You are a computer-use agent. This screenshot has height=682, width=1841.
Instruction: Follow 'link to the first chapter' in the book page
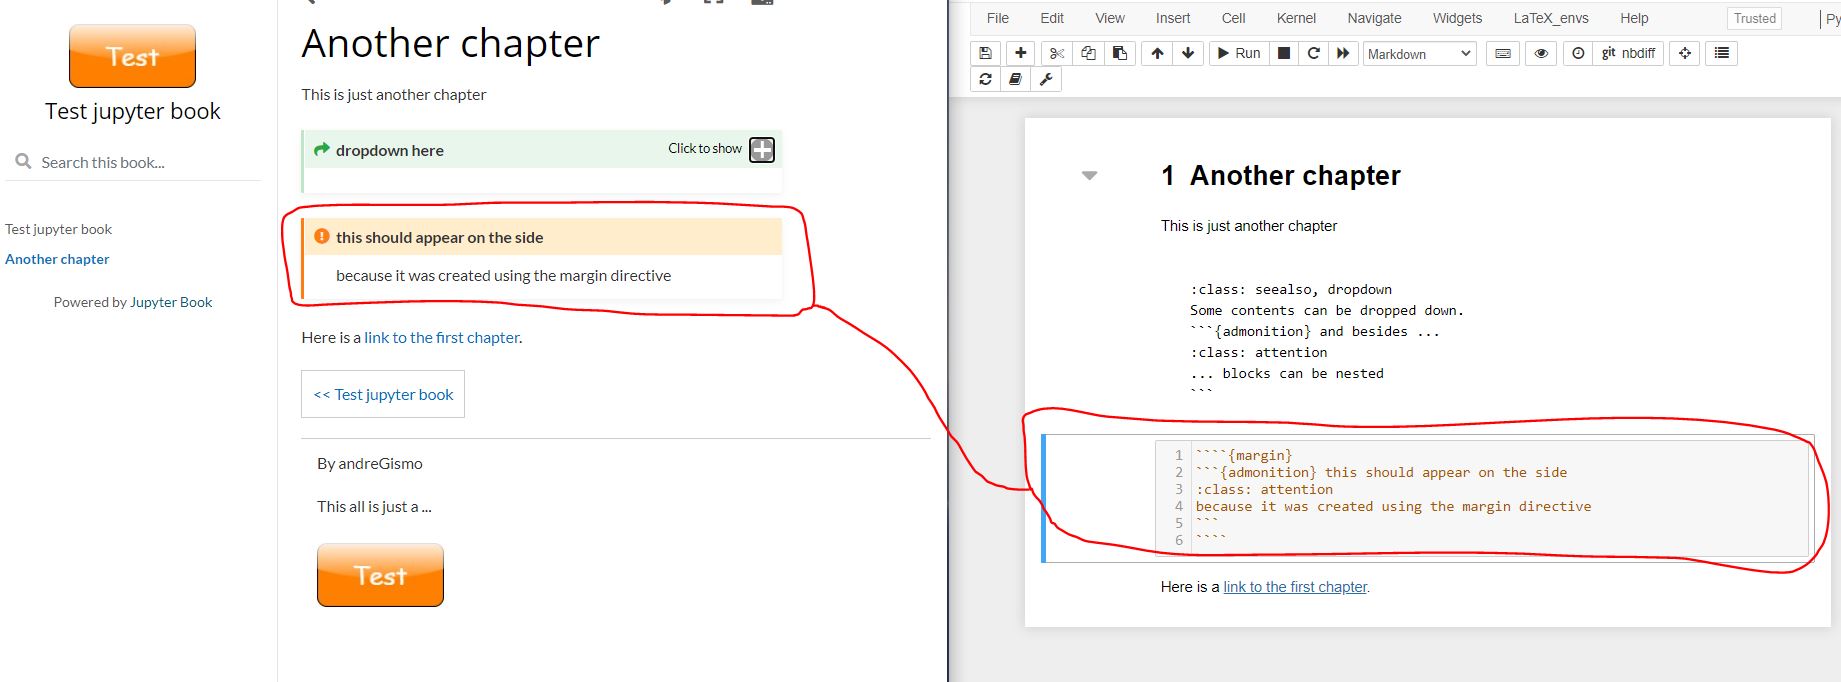pos(441,337)
